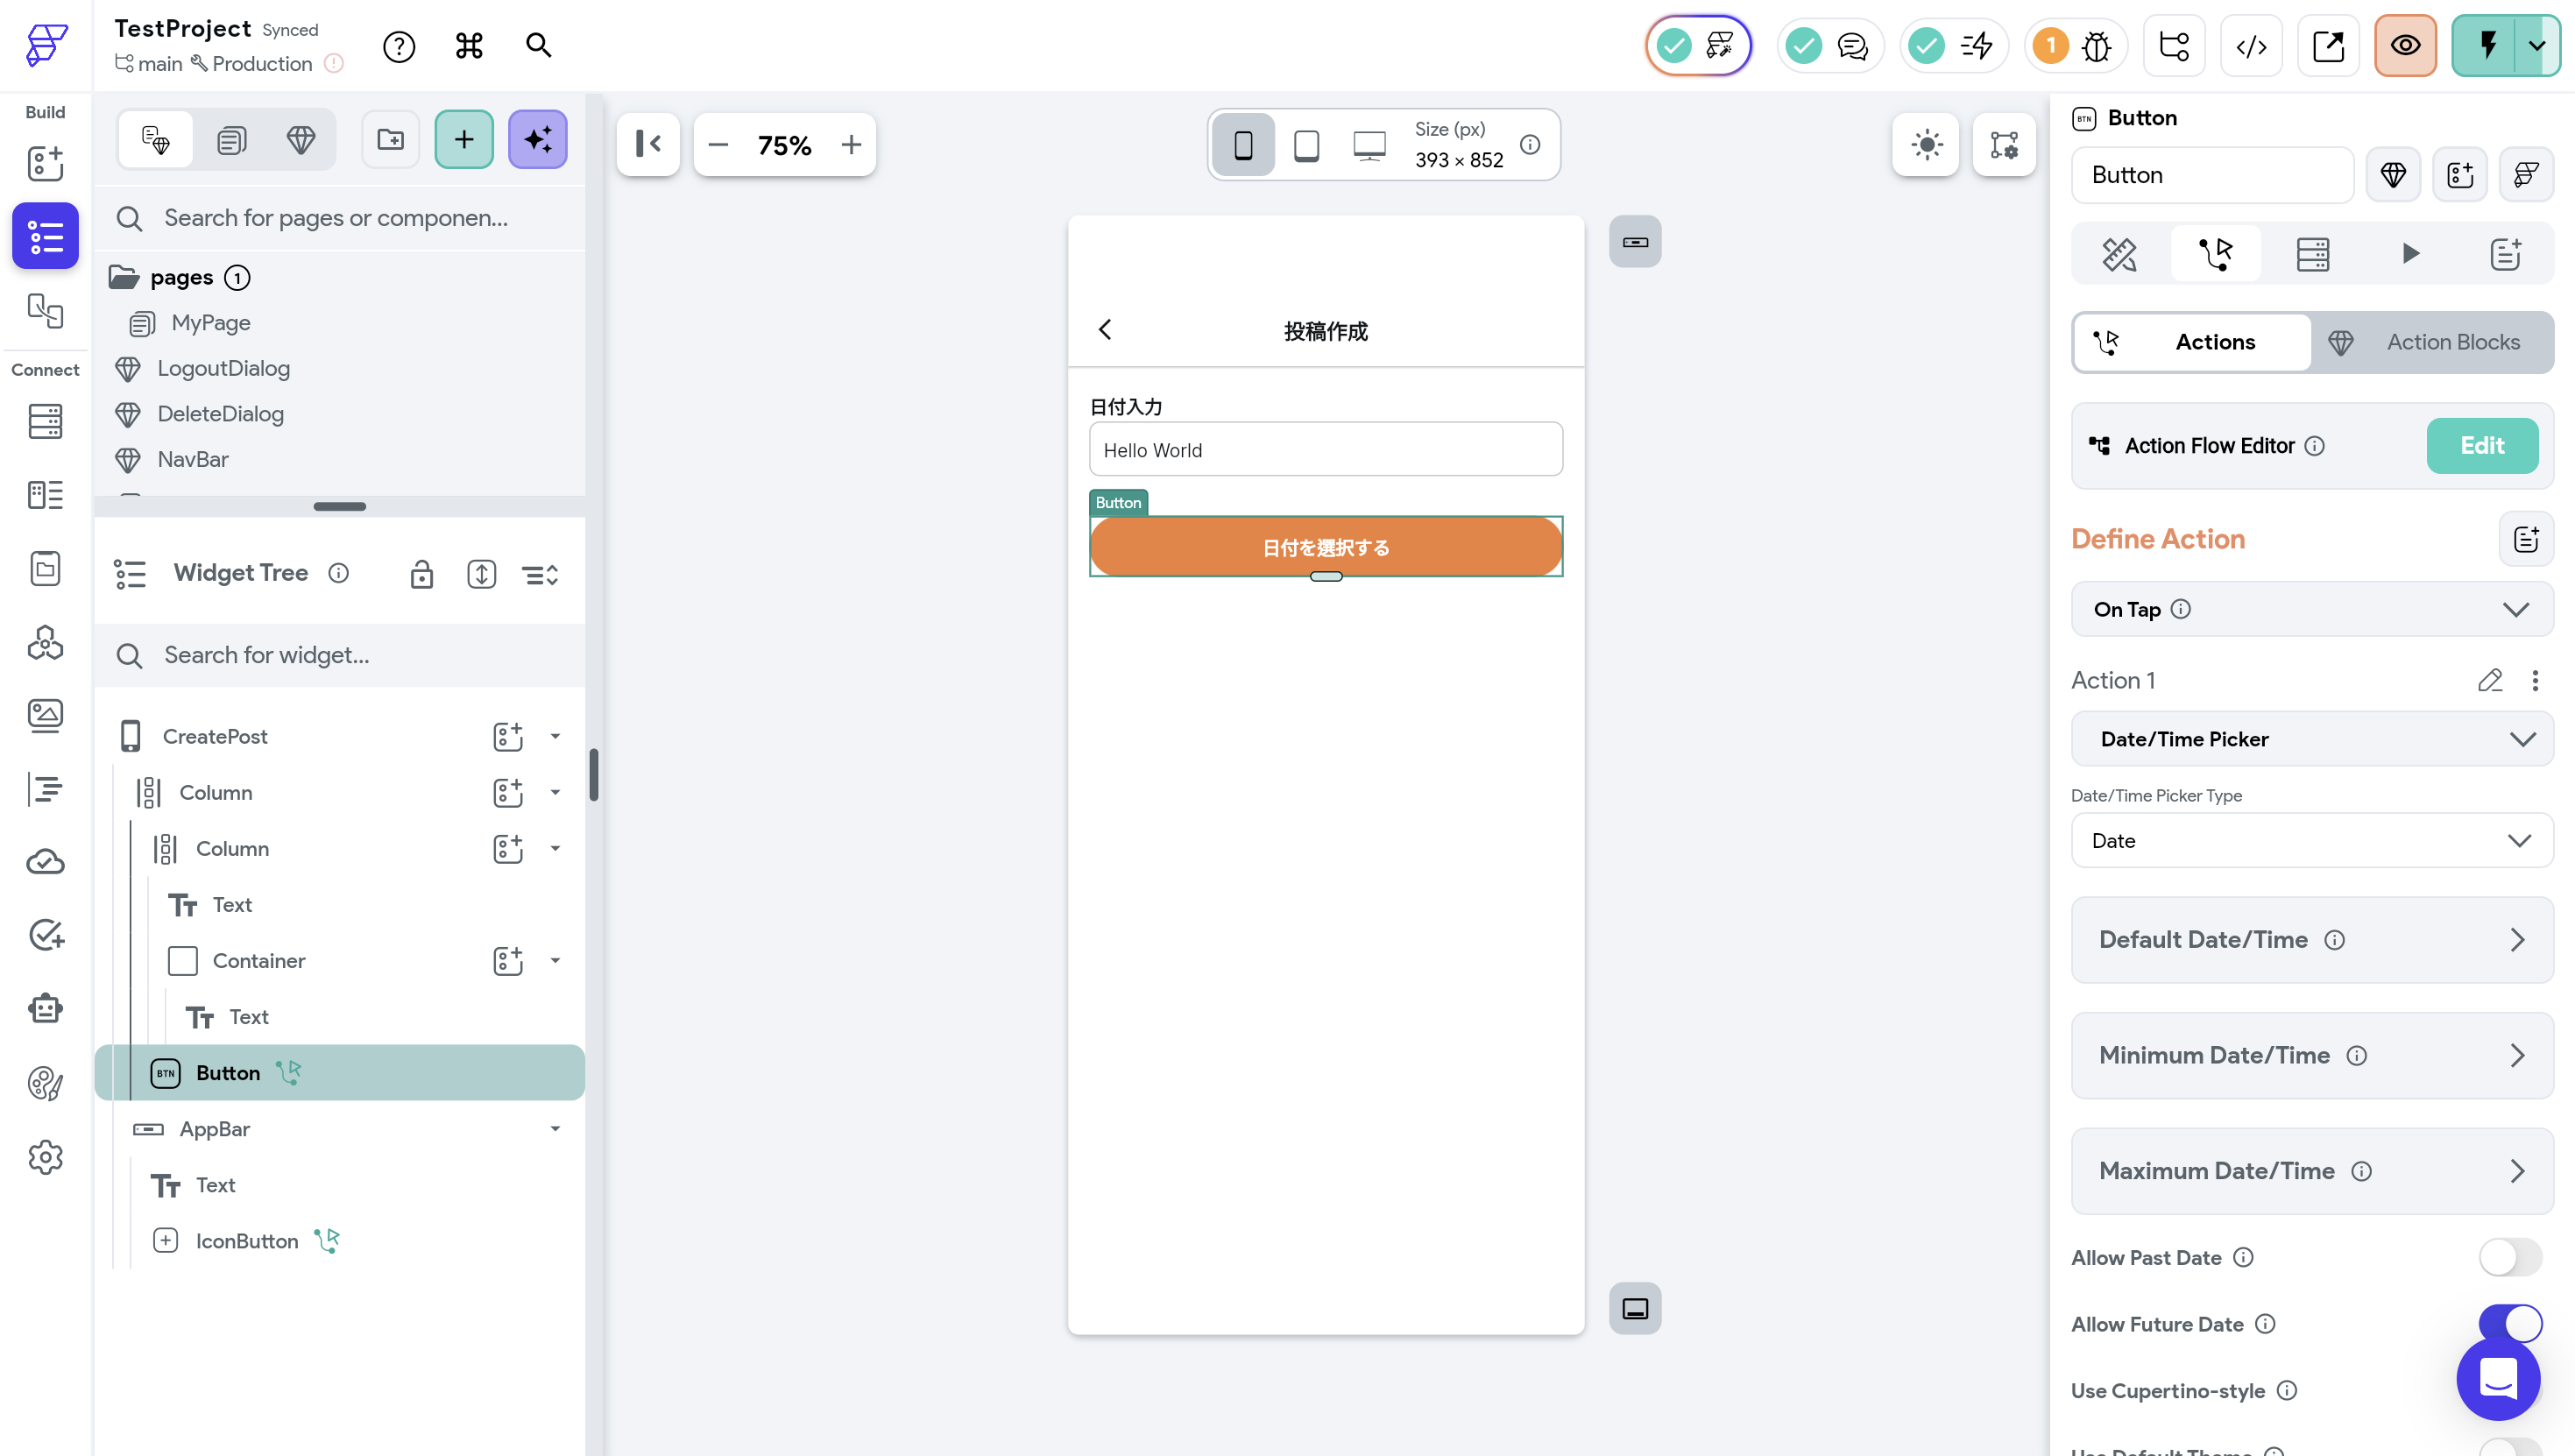
Task: Click the Edit button for Action Flow Editor
Action: [x=2481, y=446]
